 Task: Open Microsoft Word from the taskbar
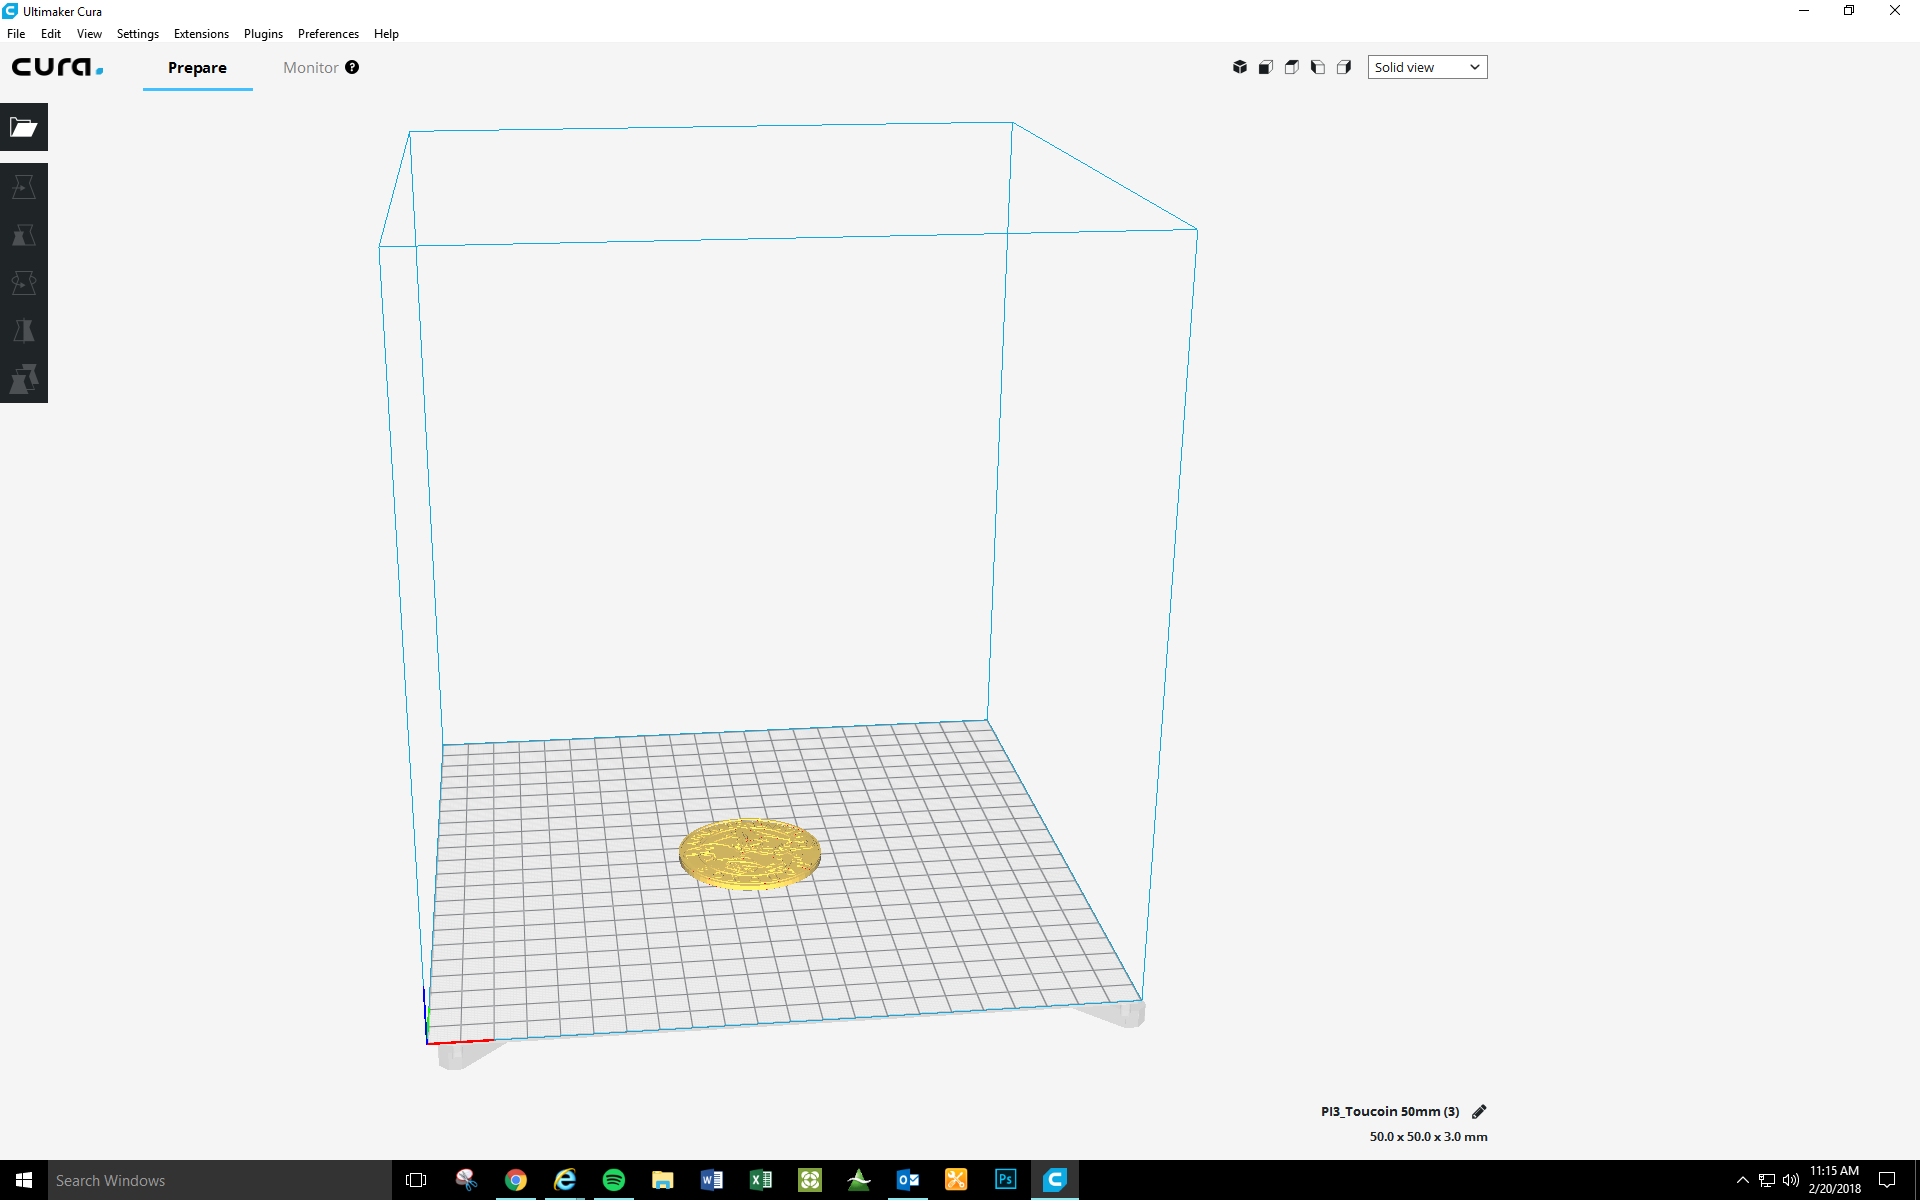coord(711,1180)
